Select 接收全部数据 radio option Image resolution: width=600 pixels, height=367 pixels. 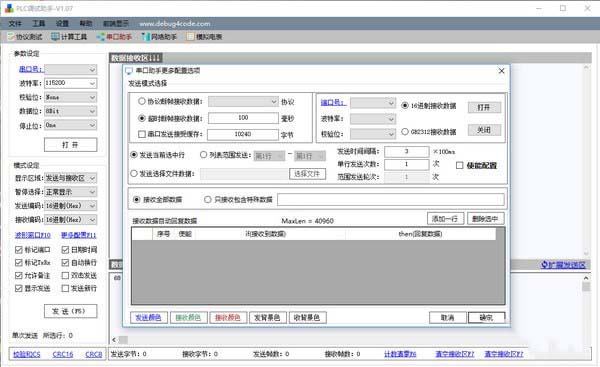(137, 199)
